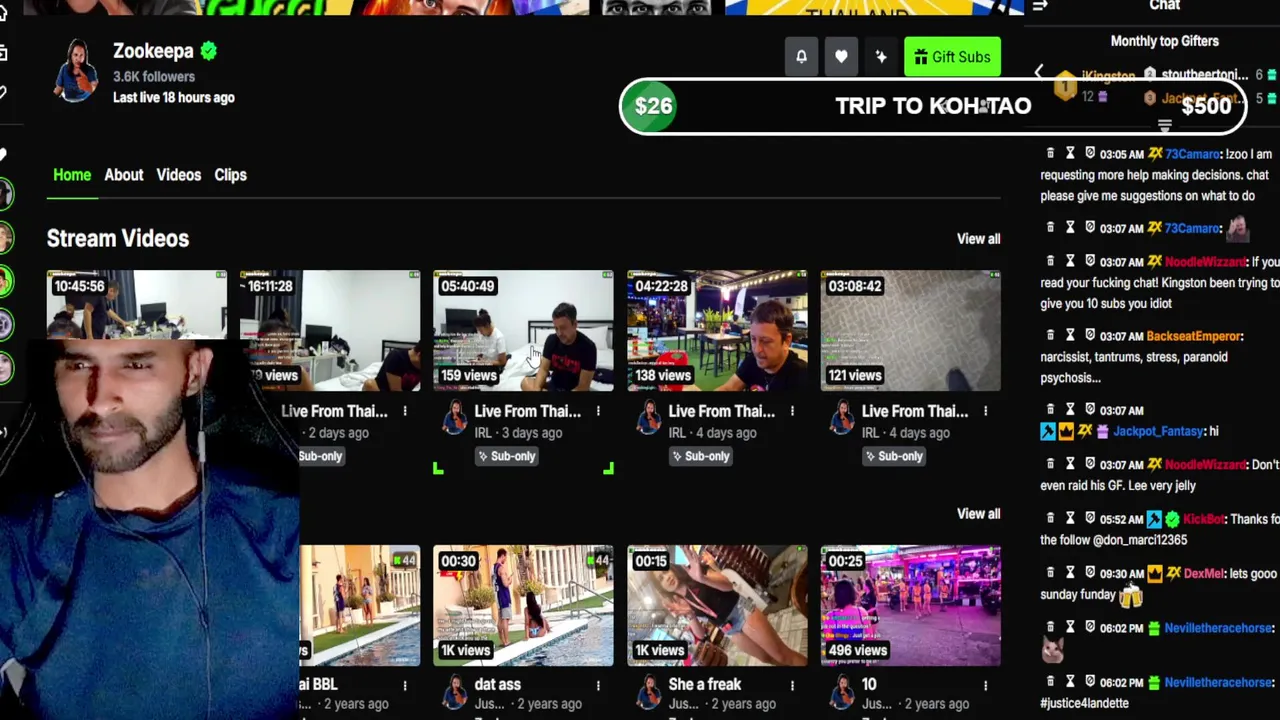Open options menu for 3 days ago video
The height and width of the screenshot is (720, 1280).
(598, 411)
